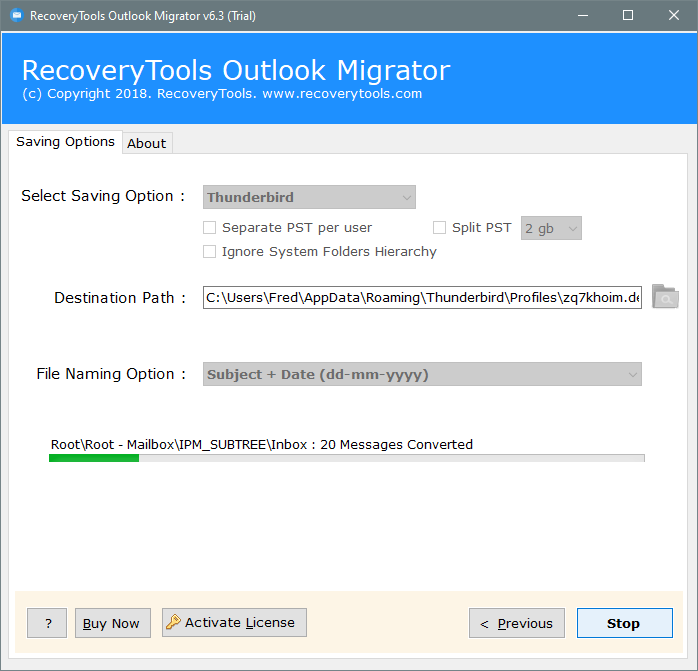The image size is (698, 671).
Task: Open the Thunderbird saving option dropdown
Action: (x=309, y=197)
